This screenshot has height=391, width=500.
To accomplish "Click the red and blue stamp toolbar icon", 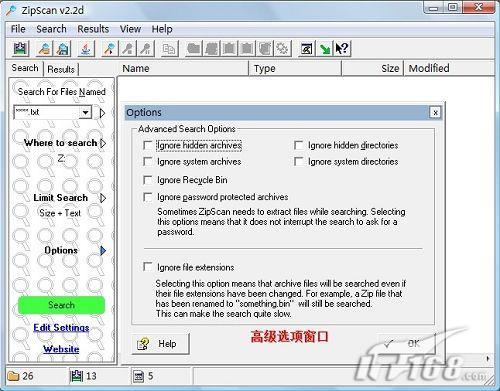I will pos(86,49).
